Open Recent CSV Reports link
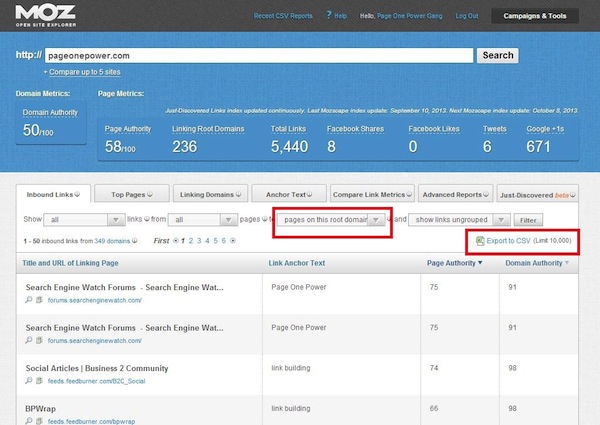Screen dimensions: 600x425 pos(283,16)
